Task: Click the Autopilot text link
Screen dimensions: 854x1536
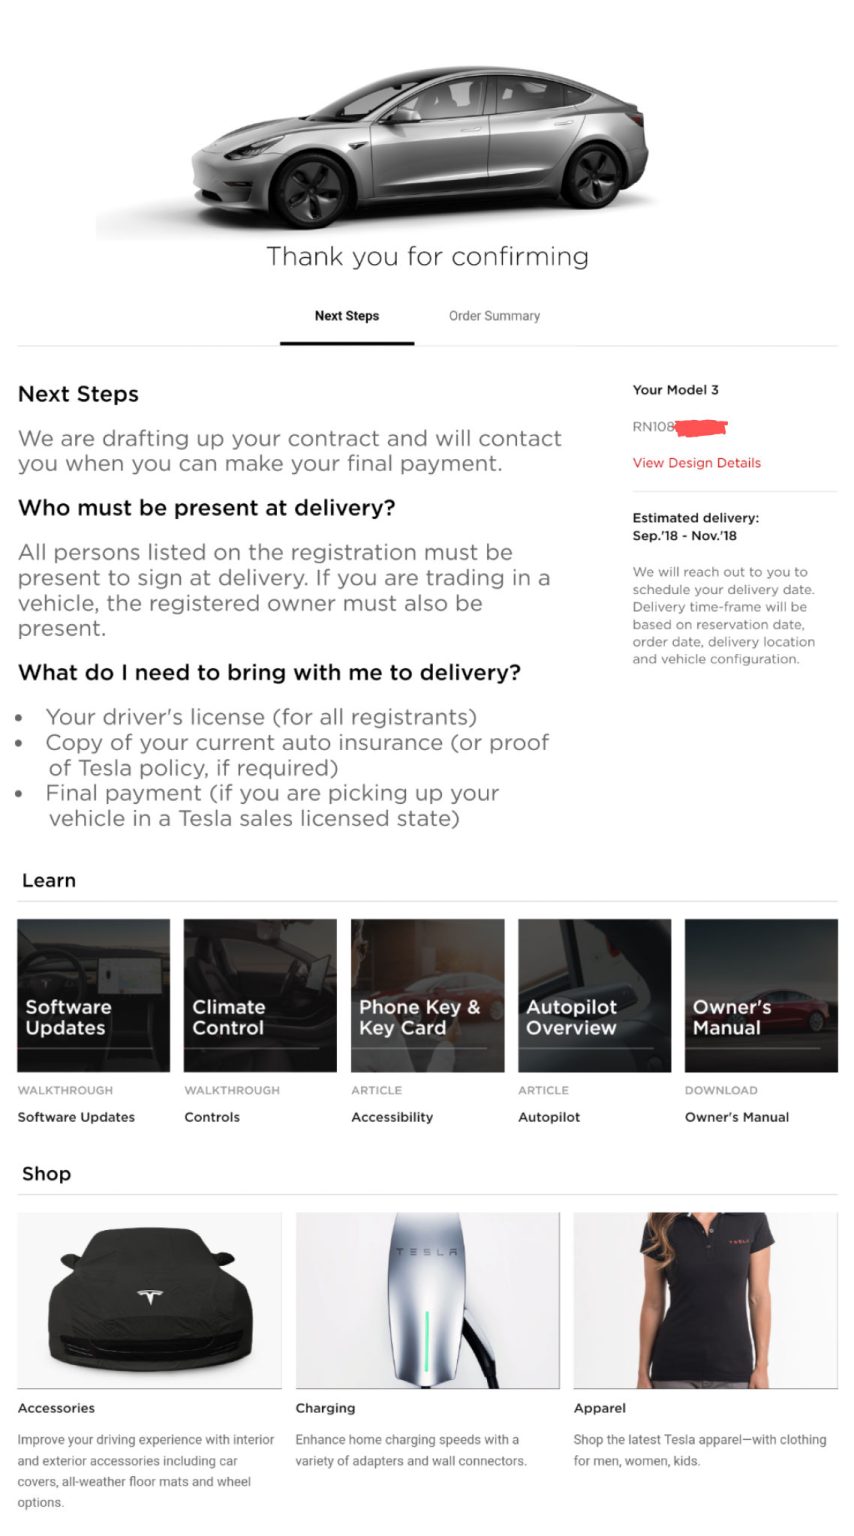Action: pos(549,1117)
